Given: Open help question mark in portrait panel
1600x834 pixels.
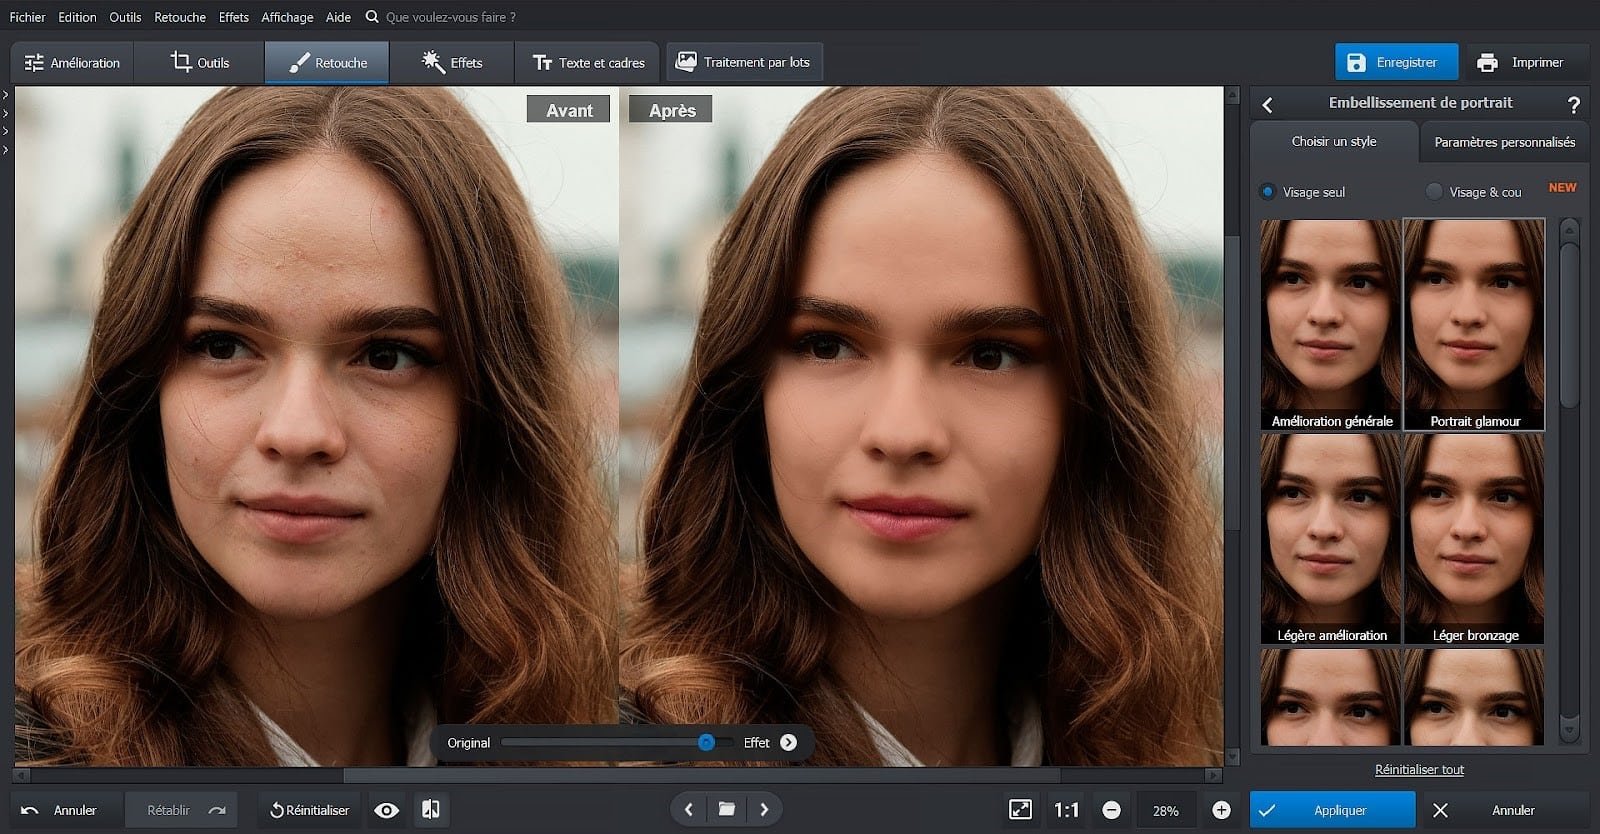Looking at the screenshot, I should point(1573,104).
